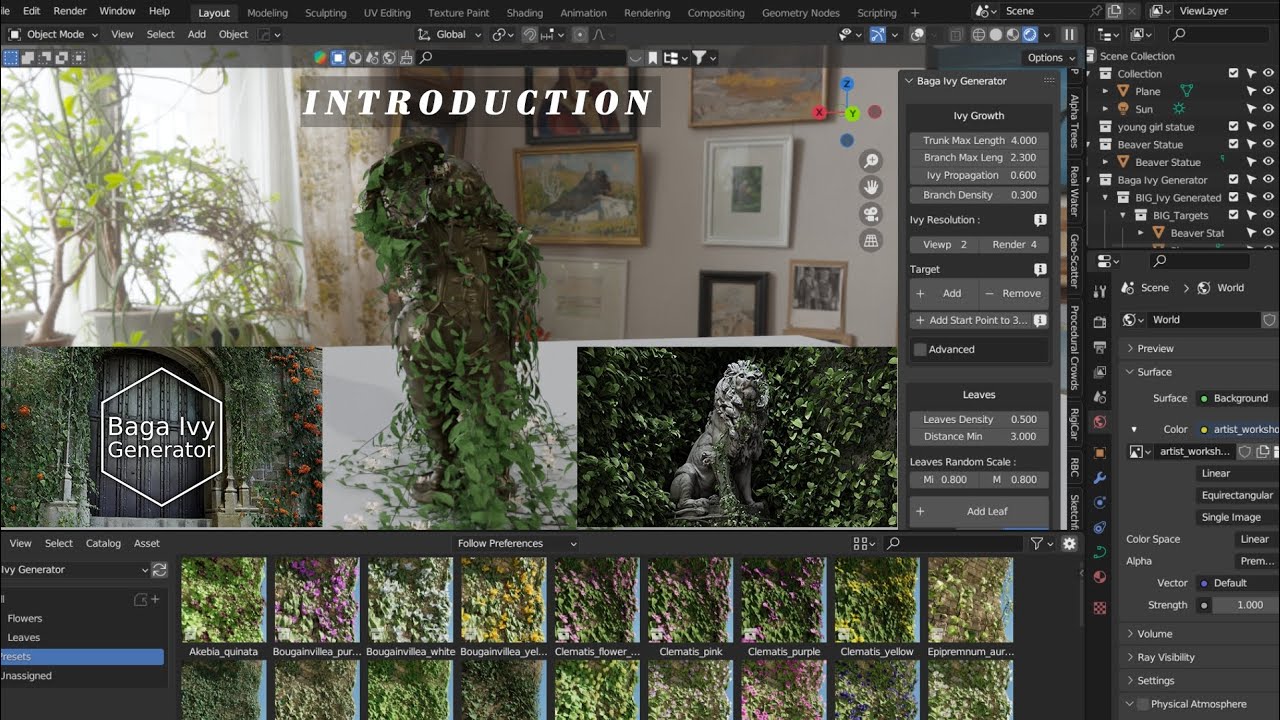The width and height of the screenshot is (1280, 720).
Task: Expand the Volume panel
Action: [x=1154, y=633]
